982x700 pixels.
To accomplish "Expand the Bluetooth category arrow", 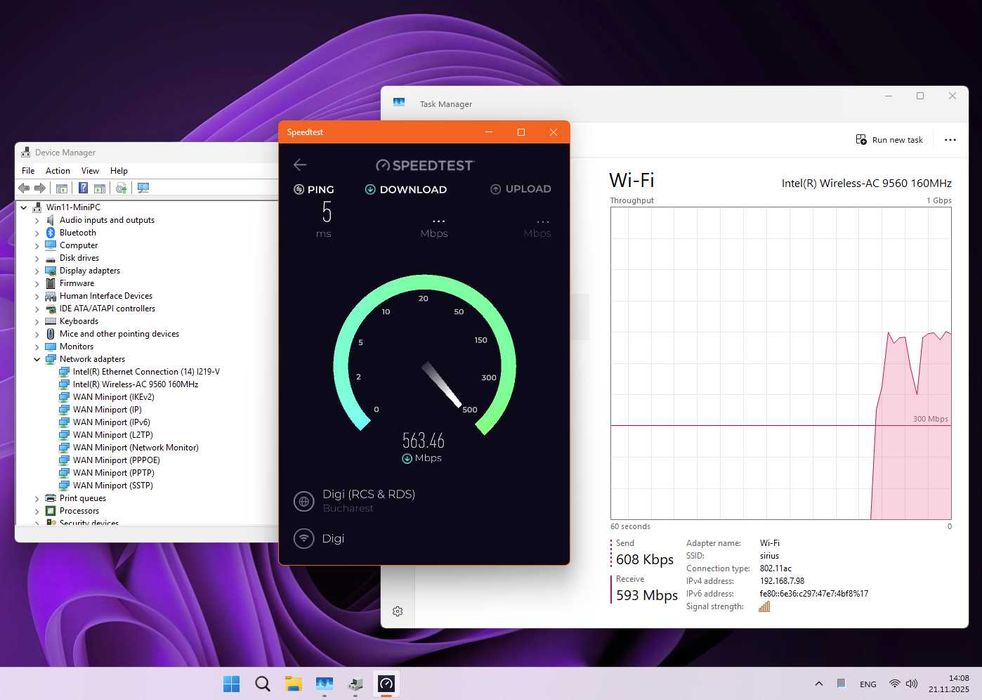I will pos(37,233).
